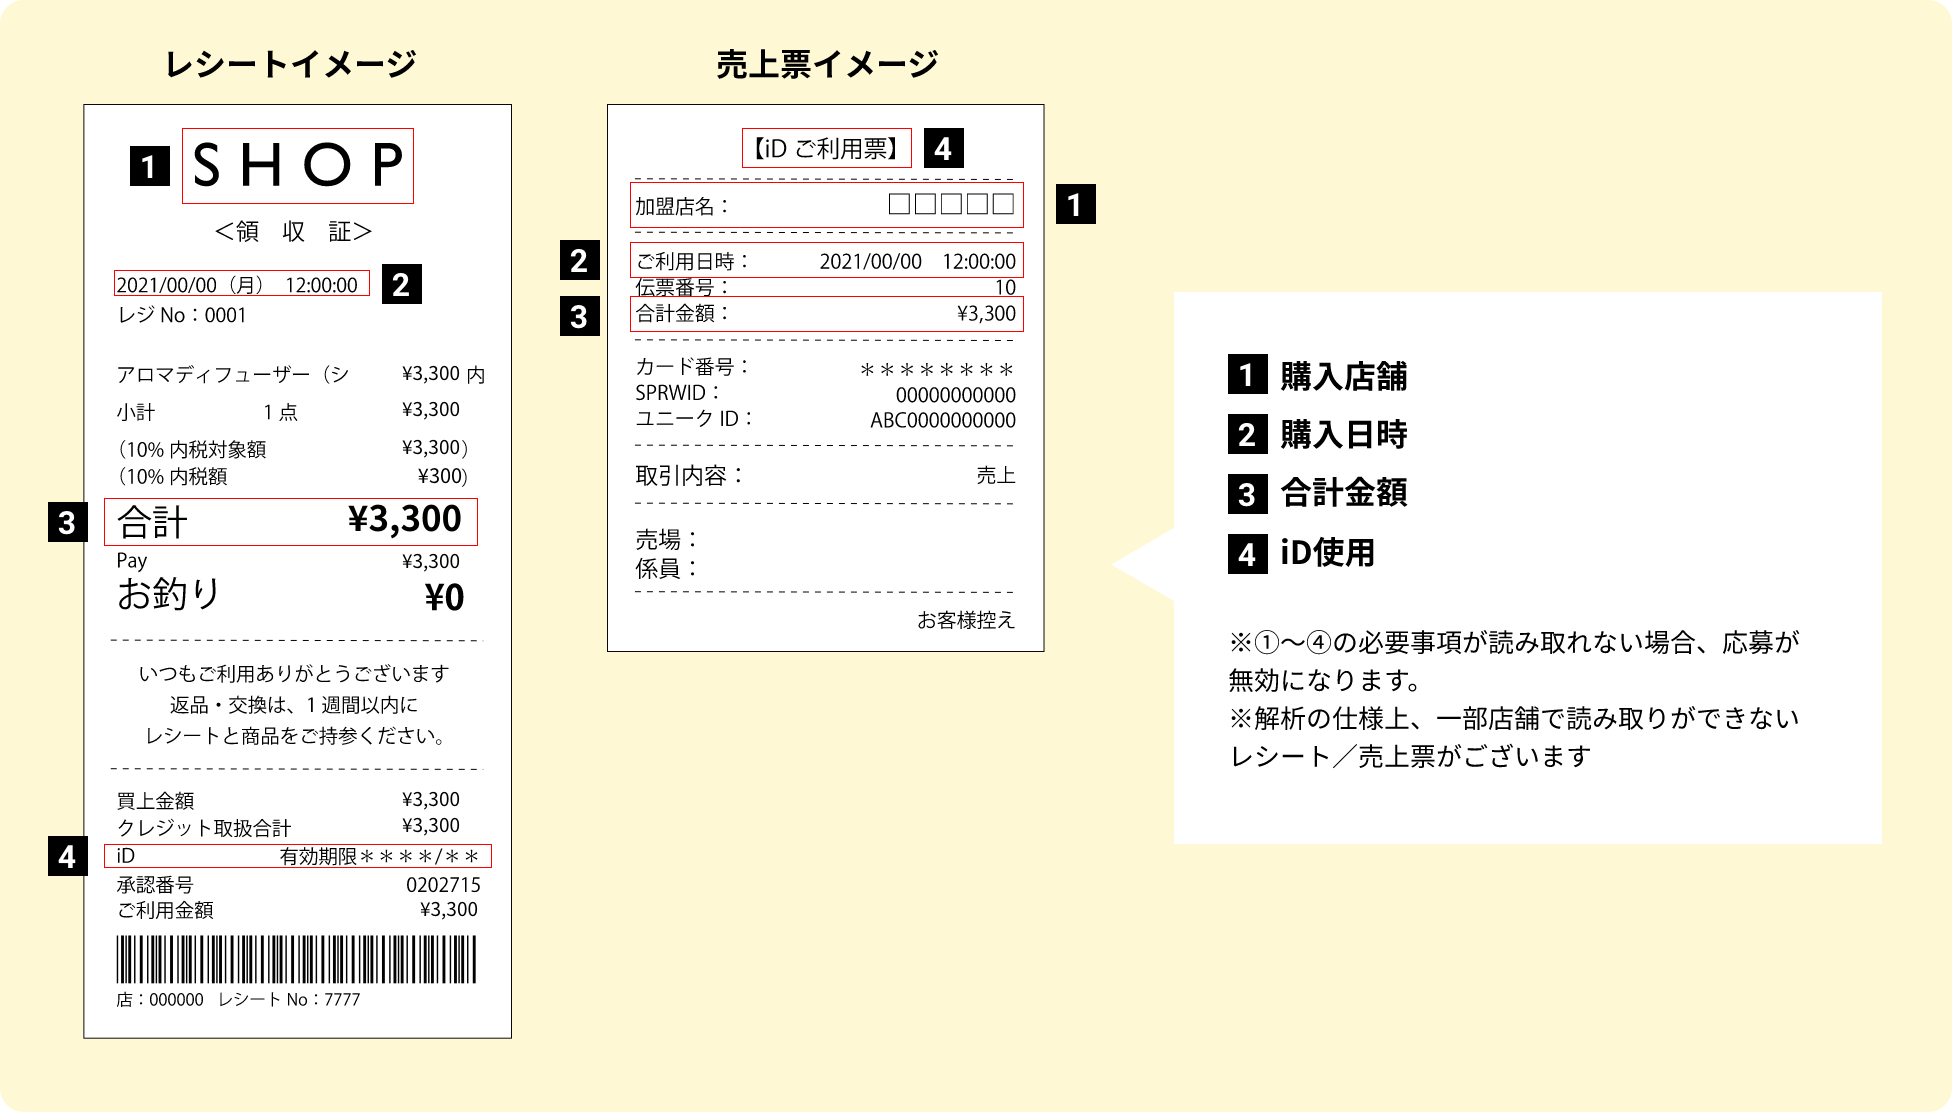The width and height of the screenshot is (1952, 1112).
Task: Click the レシートイメージ heading
Action: [290, 65]
